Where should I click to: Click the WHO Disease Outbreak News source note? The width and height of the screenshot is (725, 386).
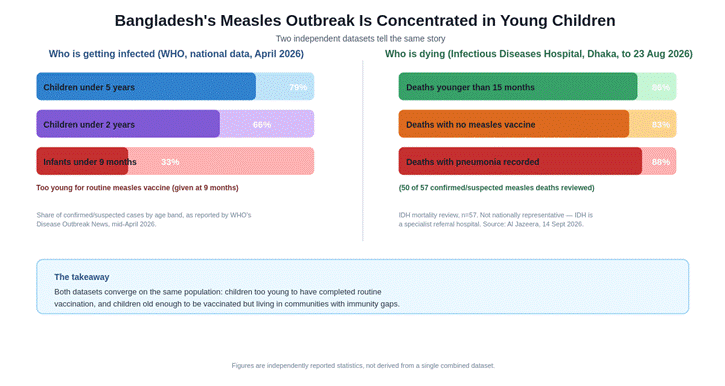point(144,220)
